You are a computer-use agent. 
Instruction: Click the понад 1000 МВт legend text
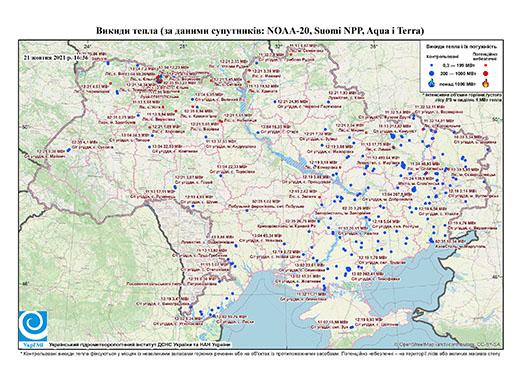[458, 84]
